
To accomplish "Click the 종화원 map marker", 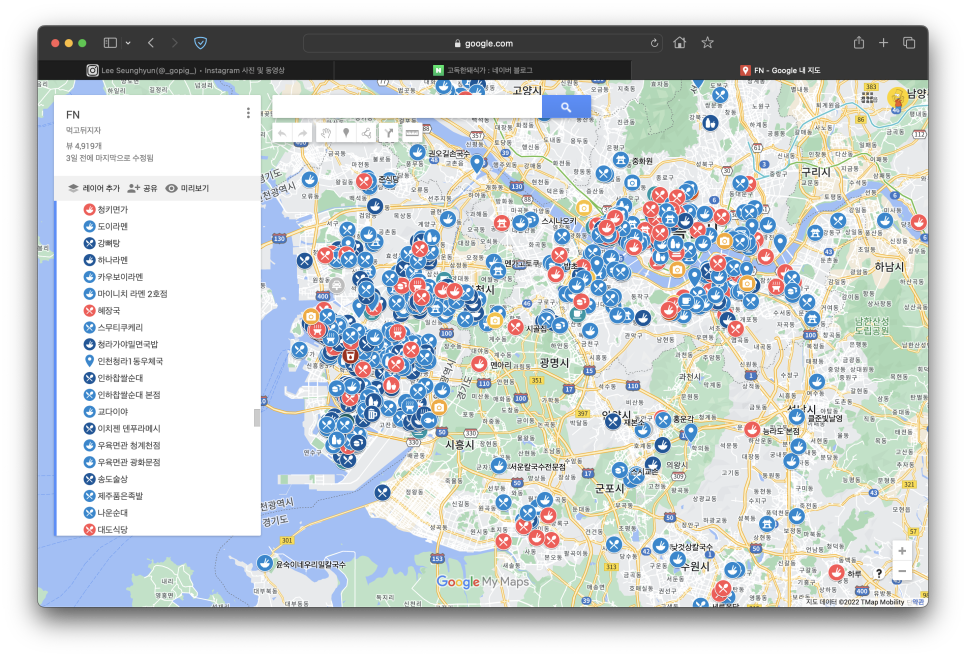I will pos(621,160).
